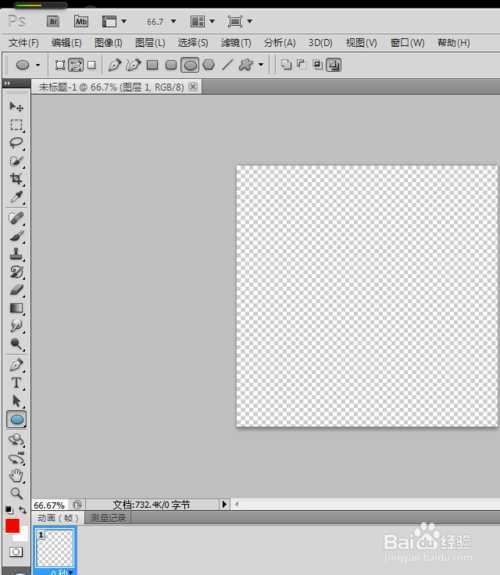Open status bar info arrow menu
The width and height of the screenshot is (500, 575).
pos(225,504)
